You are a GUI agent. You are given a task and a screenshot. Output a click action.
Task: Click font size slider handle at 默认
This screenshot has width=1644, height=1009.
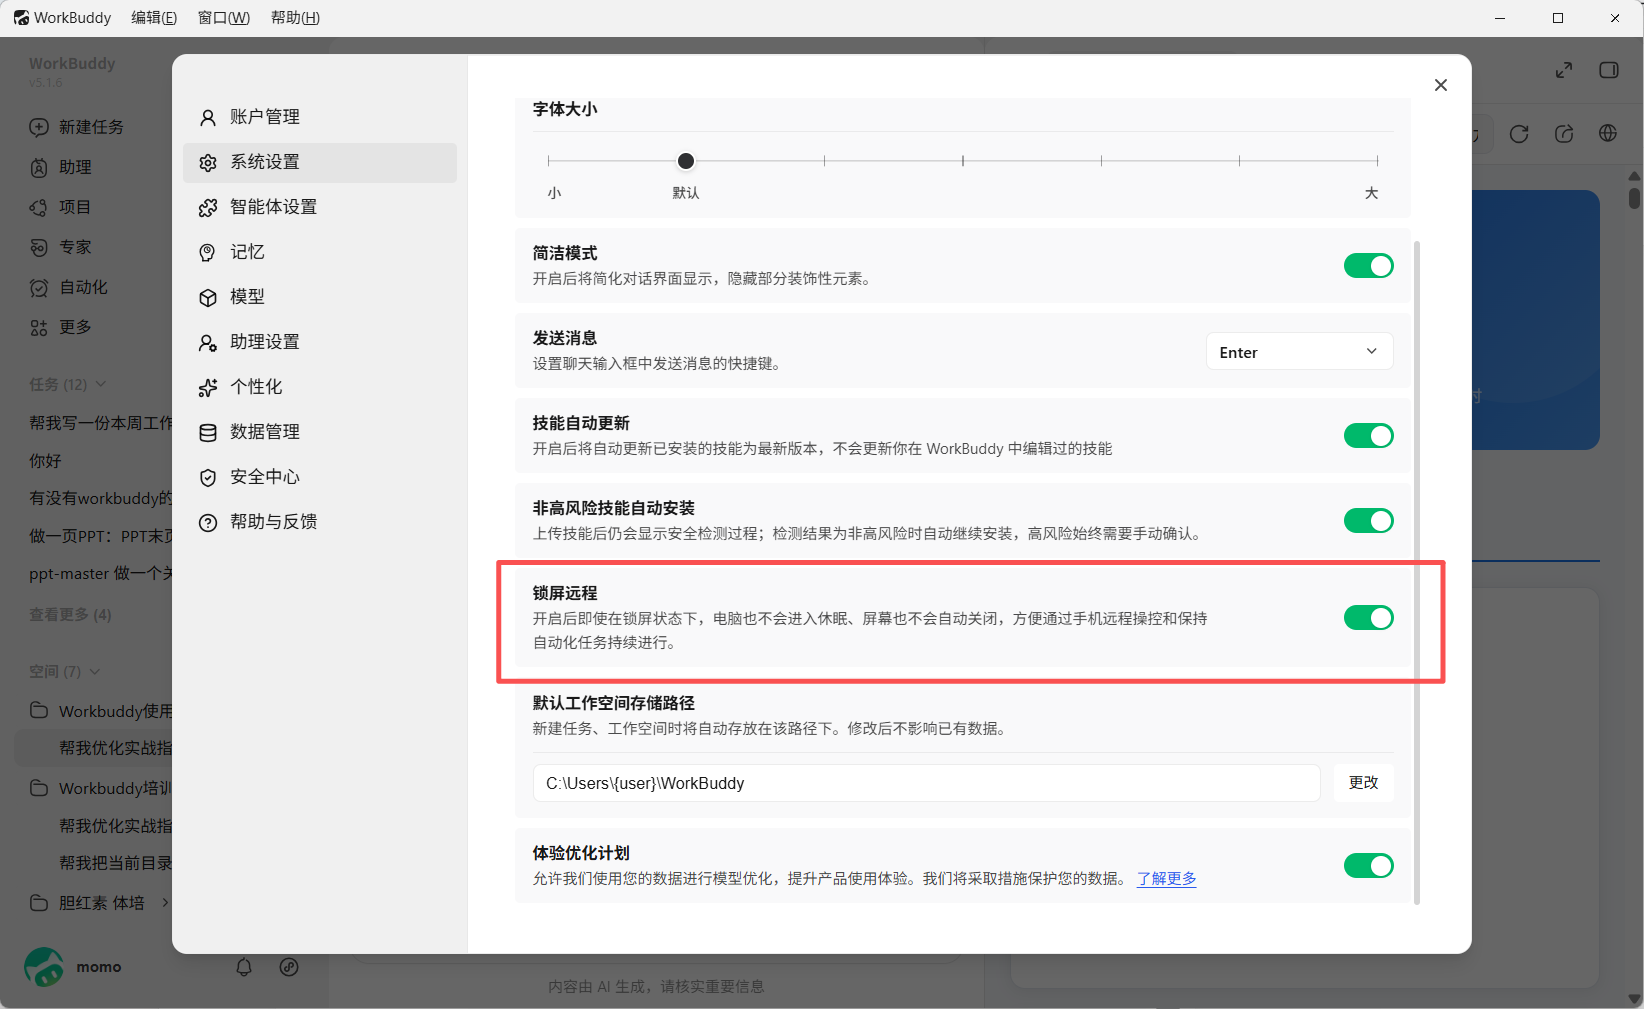point(686,161)
